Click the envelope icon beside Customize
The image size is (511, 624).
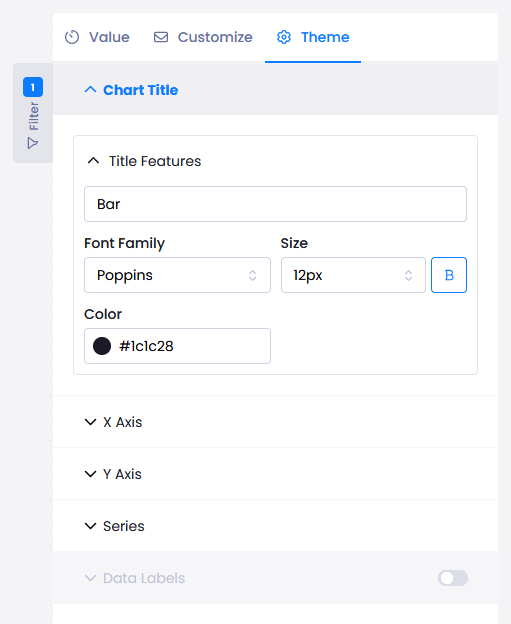tap(161, 37)
